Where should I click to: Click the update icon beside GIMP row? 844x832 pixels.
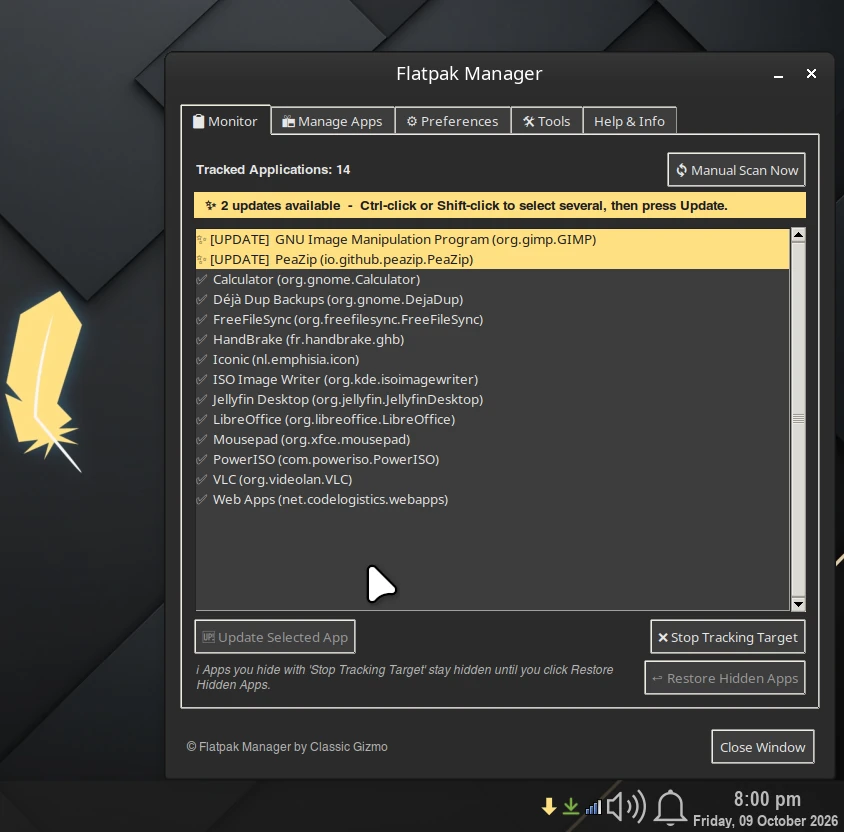pos(202,239)
